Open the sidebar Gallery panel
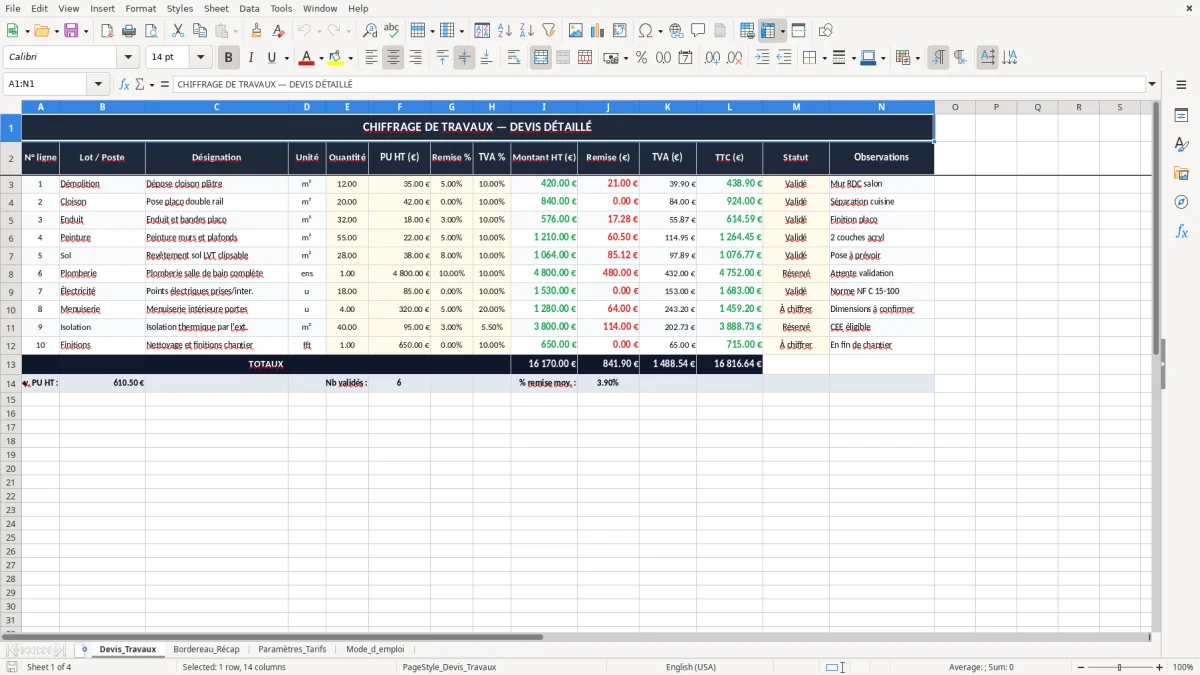This screenshot has height=675, width=1200. (1181, 173)
